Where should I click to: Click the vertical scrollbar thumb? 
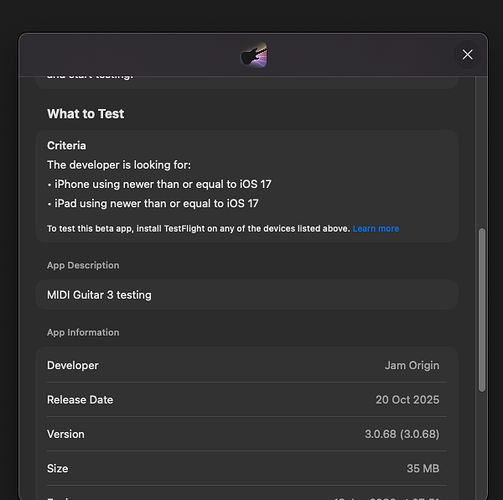482,310
